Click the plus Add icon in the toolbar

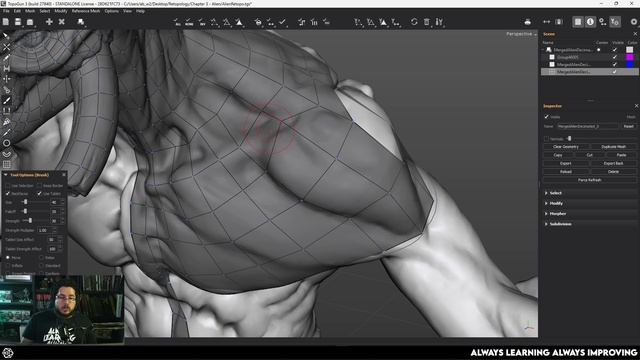pos(49,22)
